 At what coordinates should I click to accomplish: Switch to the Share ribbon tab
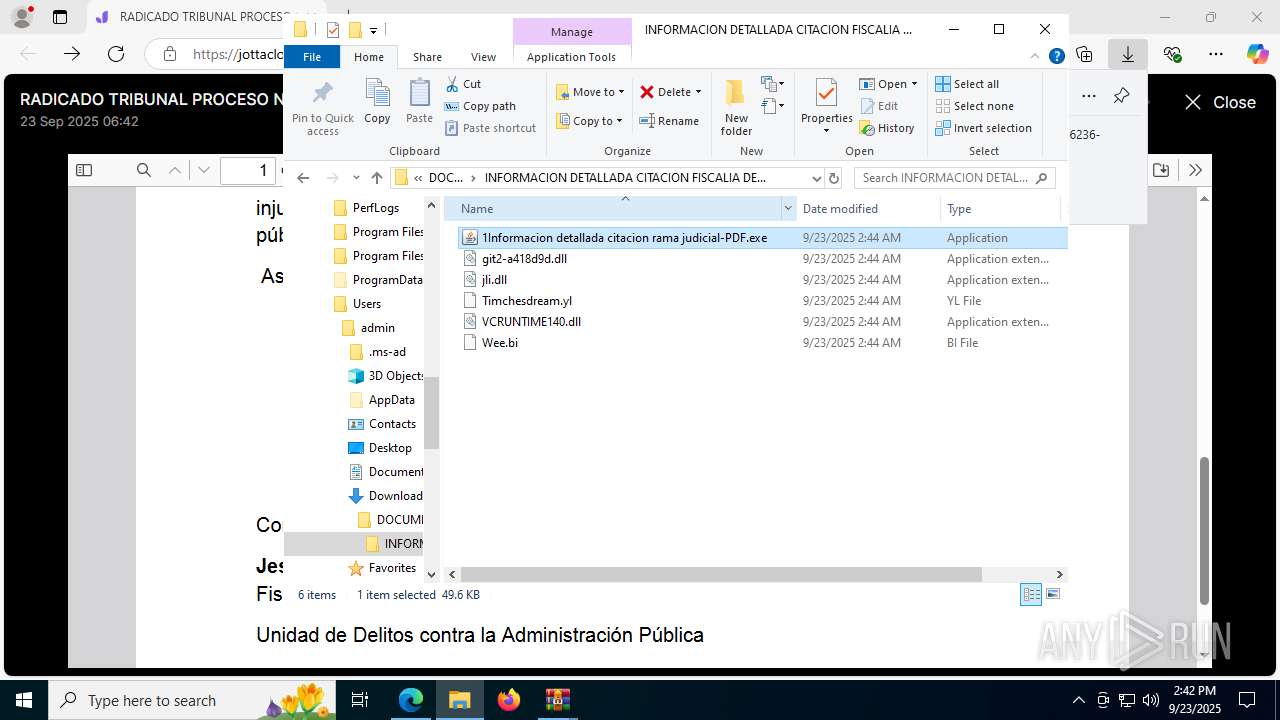point(427,57)
